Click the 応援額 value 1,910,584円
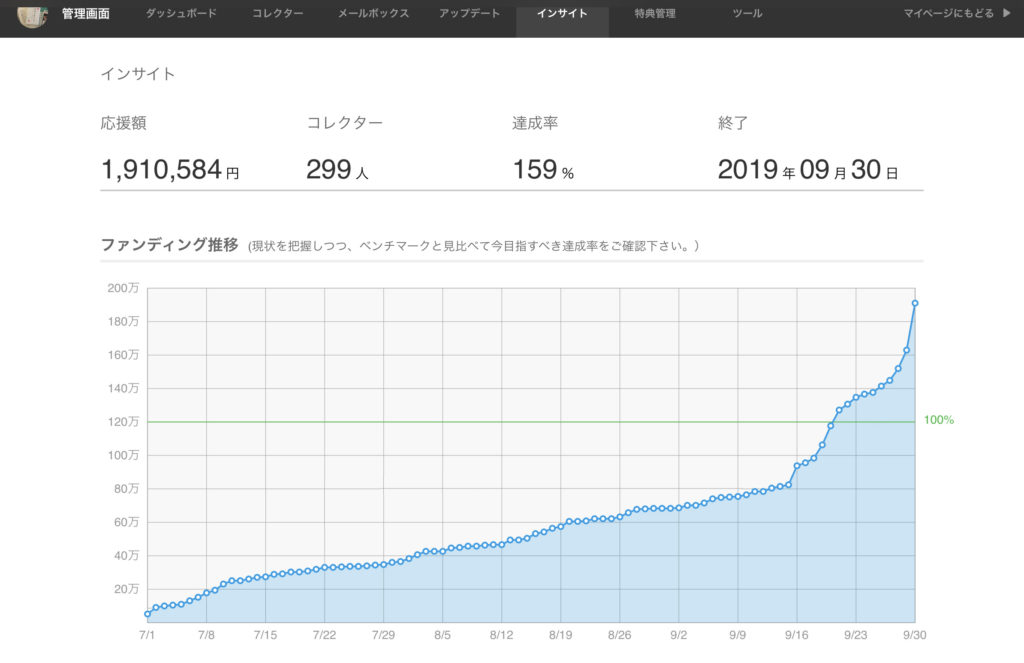This screenshot has height=663, width=1024. coord(169,170)
